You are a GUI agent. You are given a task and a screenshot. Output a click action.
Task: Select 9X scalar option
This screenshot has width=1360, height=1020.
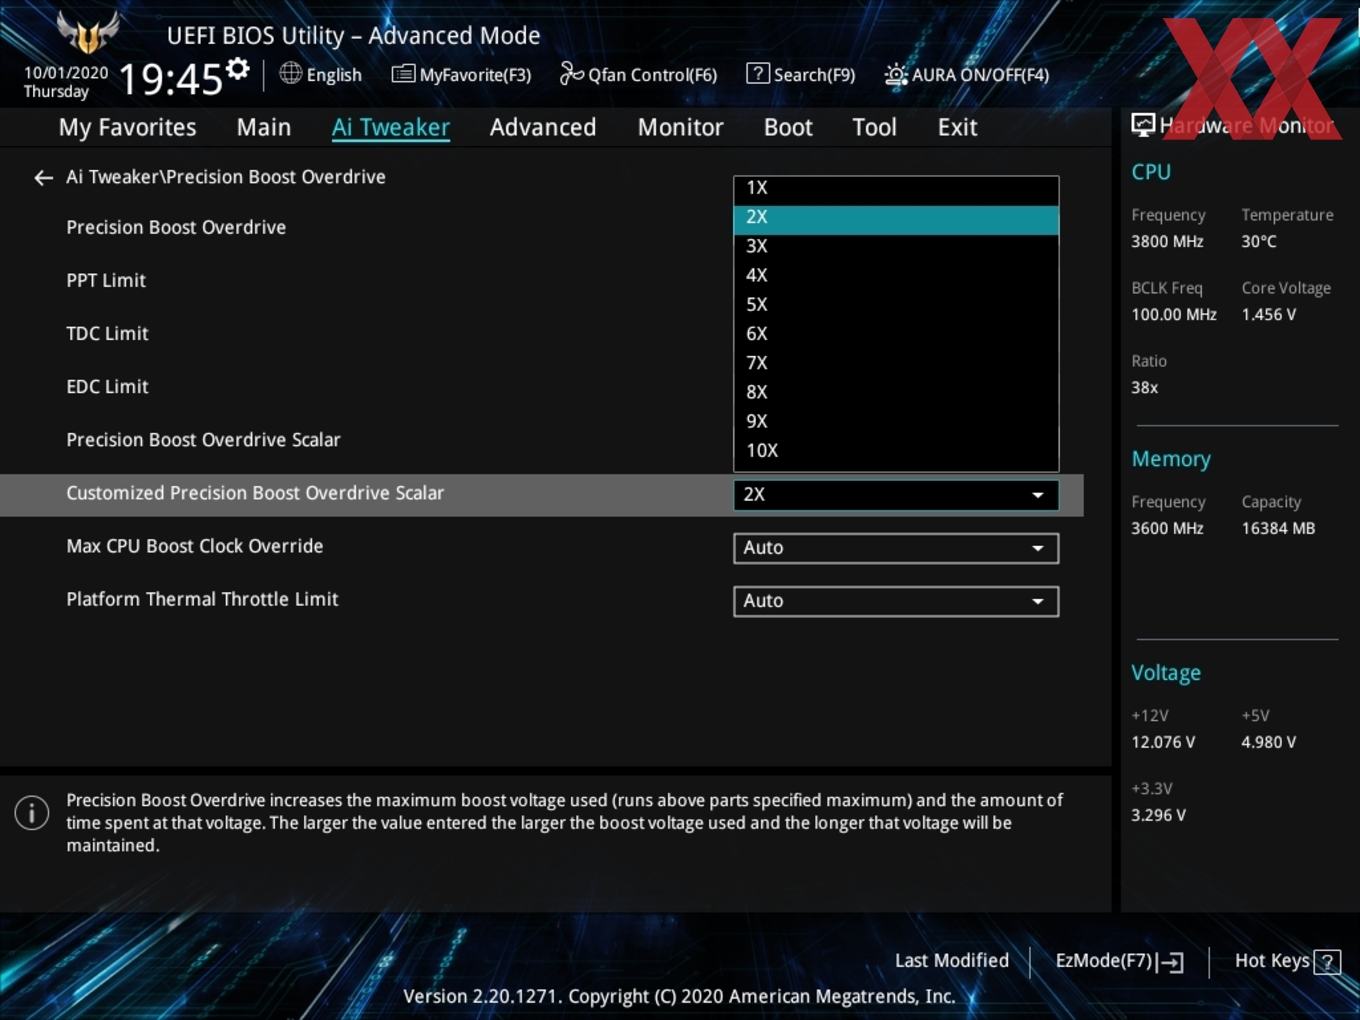(x=896, y=421)
